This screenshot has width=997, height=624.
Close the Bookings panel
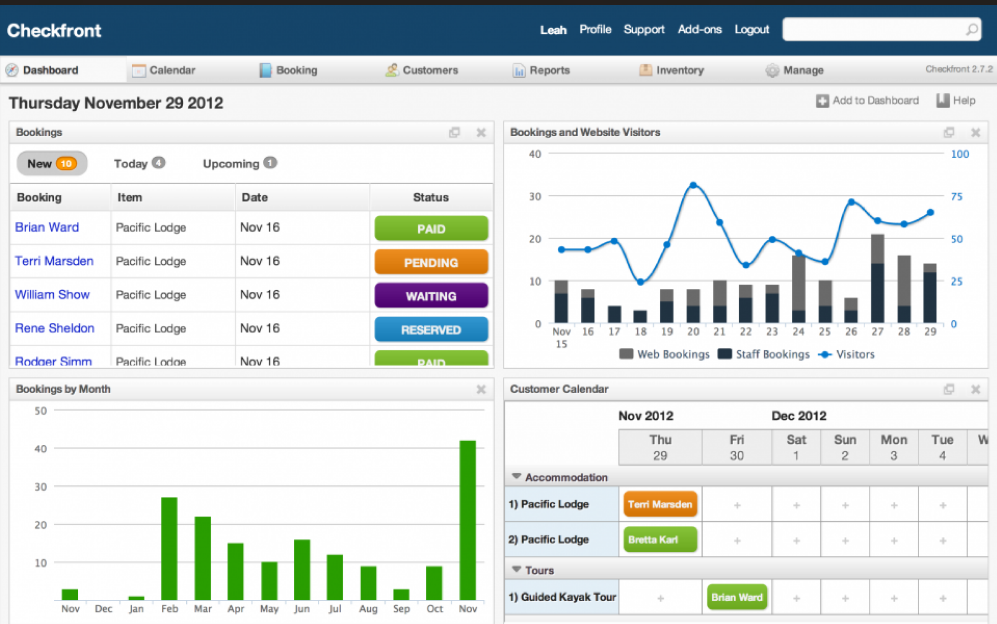coord(481,132)
